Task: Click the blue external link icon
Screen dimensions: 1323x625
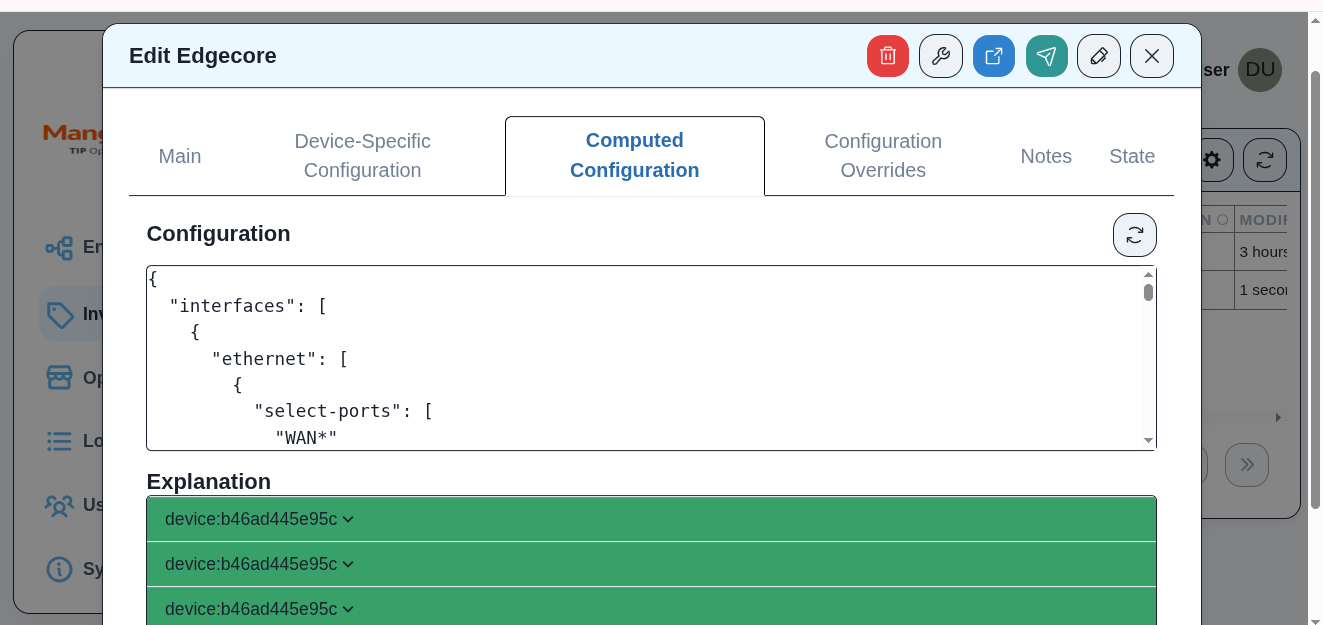Action: pyautogui.click(x=994, y=56)
